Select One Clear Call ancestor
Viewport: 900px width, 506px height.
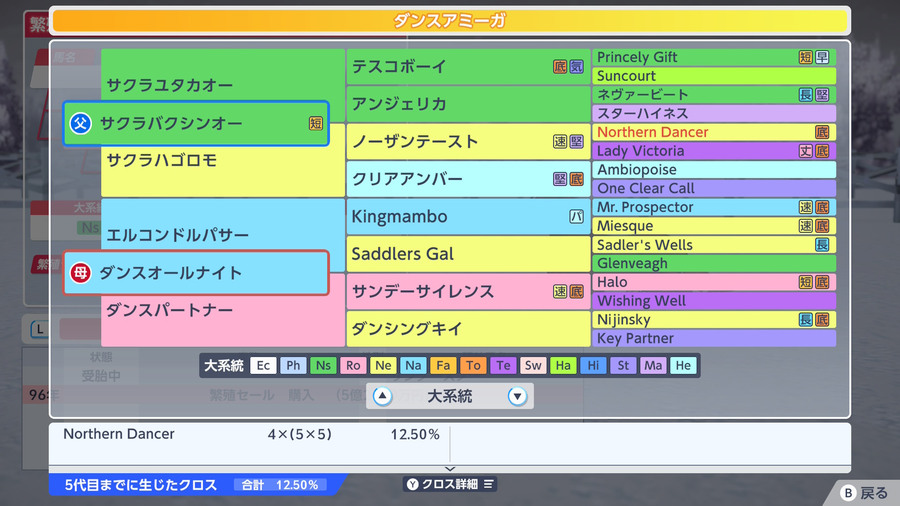[x=713, y=188]
